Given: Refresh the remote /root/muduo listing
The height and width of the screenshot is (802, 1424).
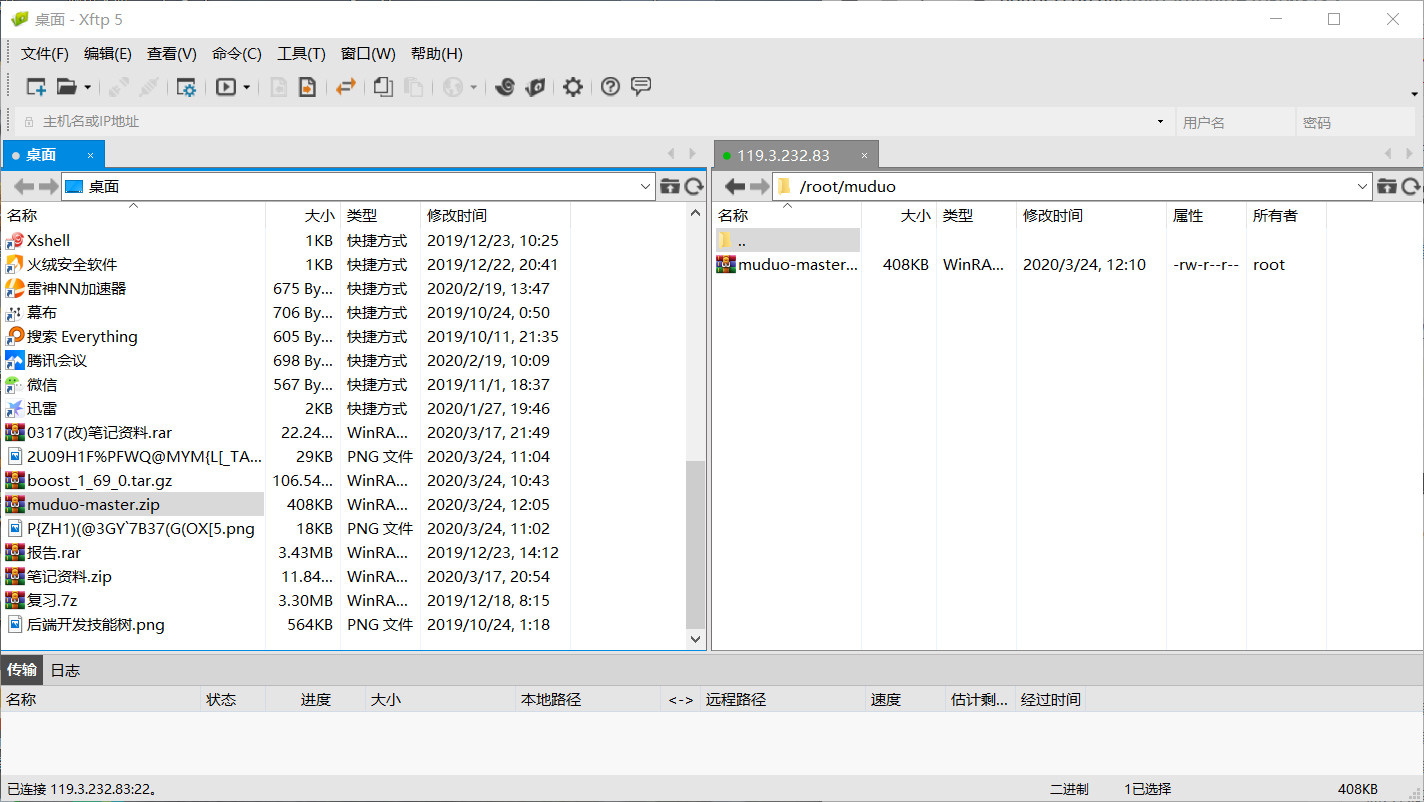Looking at the screenshot, I should click(x=1410, y=186).
